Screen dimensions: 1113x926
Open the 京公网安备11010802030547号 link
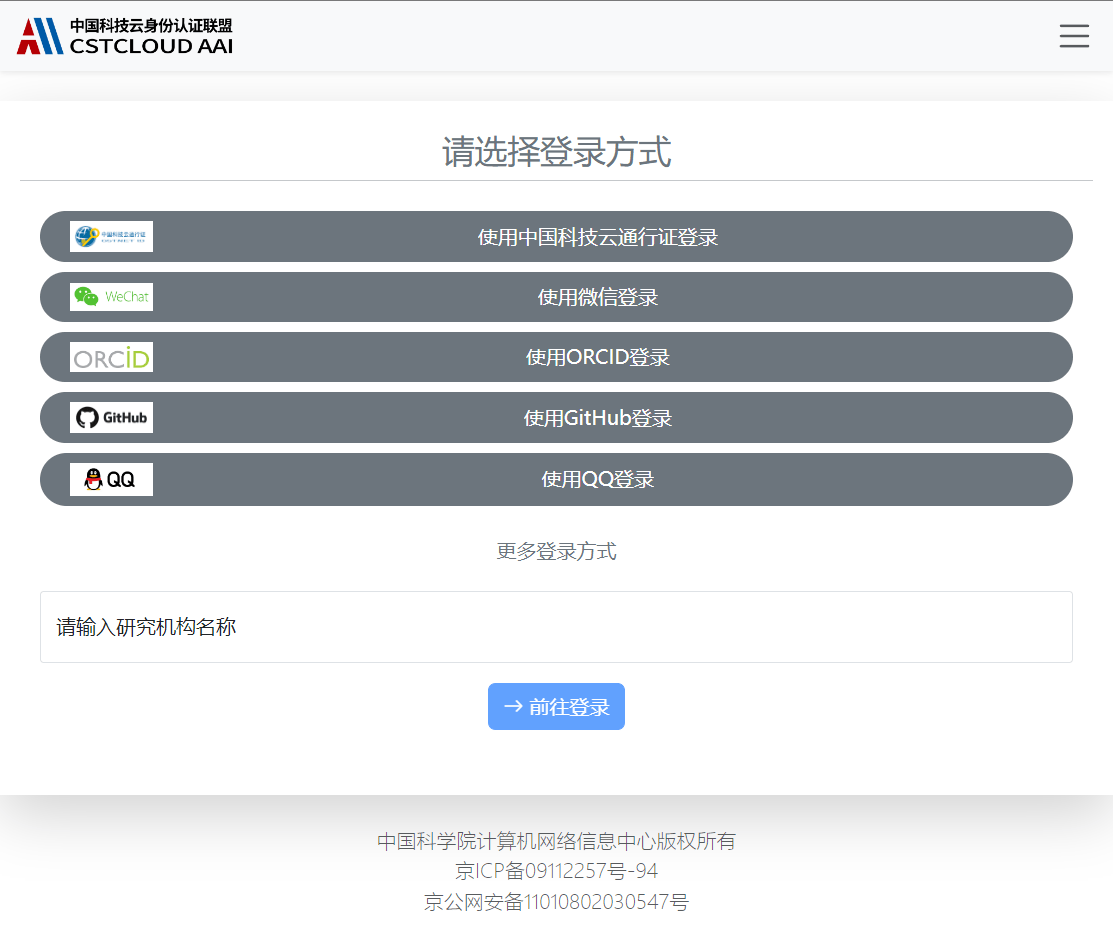tap(556, 902)
